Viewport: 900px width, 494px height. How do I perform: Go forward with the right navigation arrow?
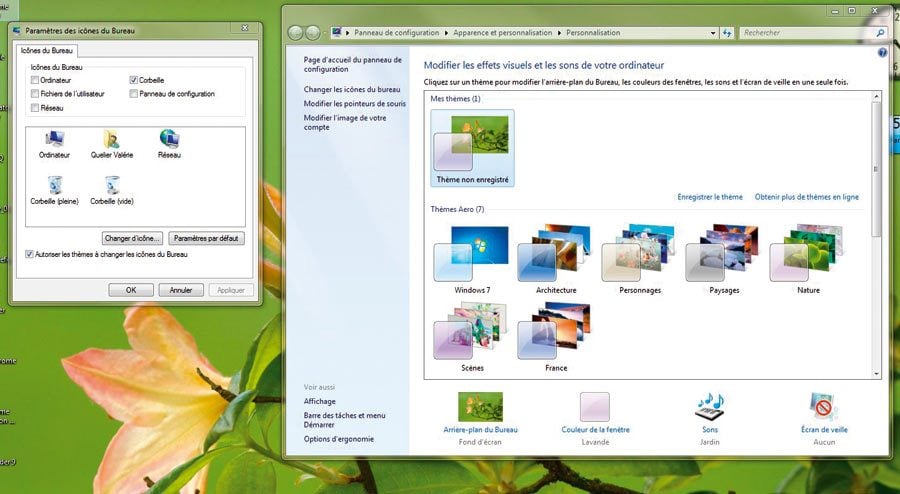[x=313, y=33]
